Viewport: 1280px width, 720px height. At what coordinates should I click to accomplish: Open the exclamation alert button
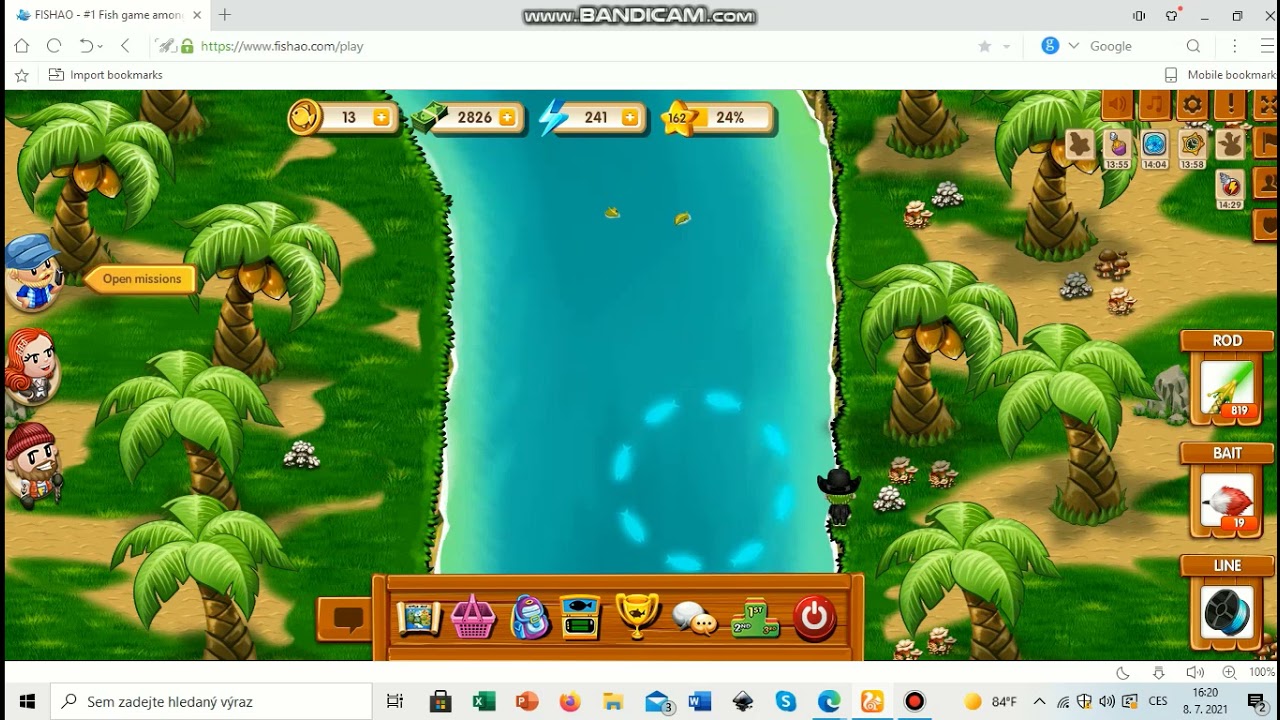tap(1229, 104)
